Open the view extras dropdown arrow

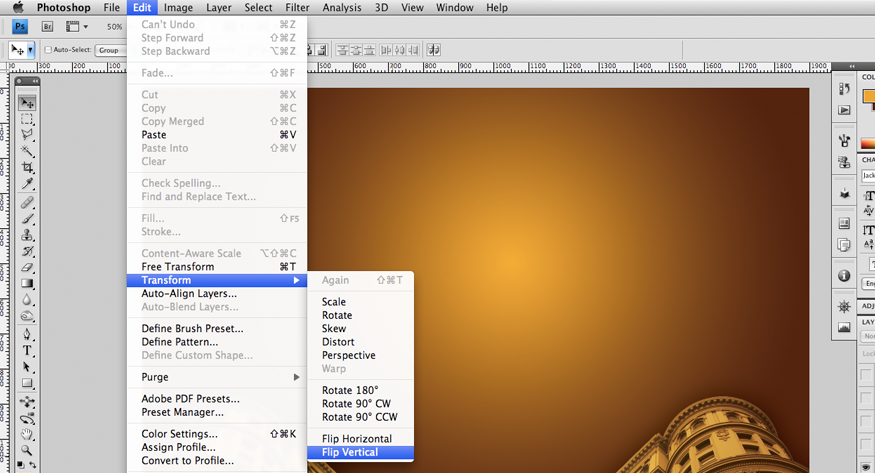85,26
